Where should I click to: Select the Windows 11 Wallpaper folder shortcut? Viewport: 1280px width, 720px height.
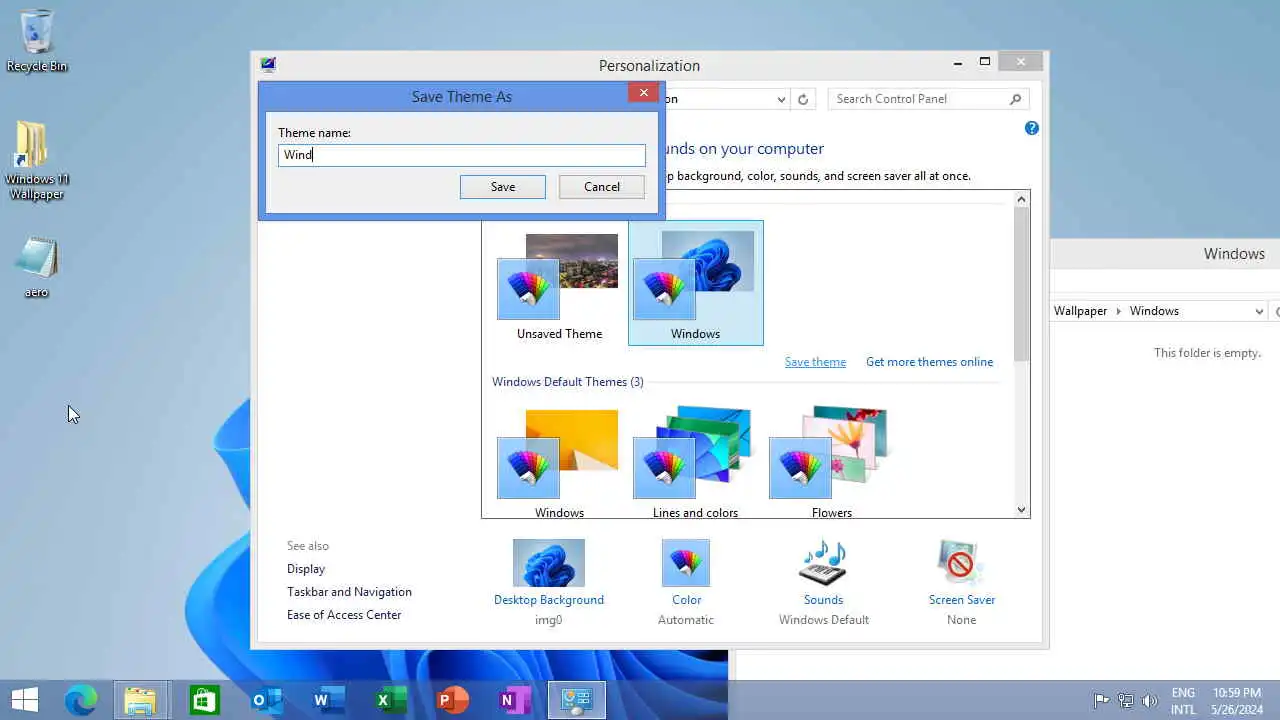(37, 160)
